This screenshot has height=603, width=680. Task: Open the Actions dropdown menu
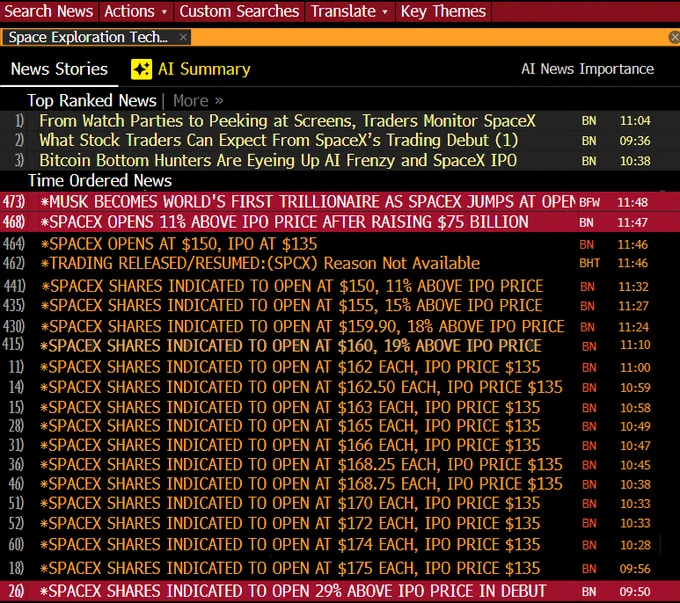[136, 11]
